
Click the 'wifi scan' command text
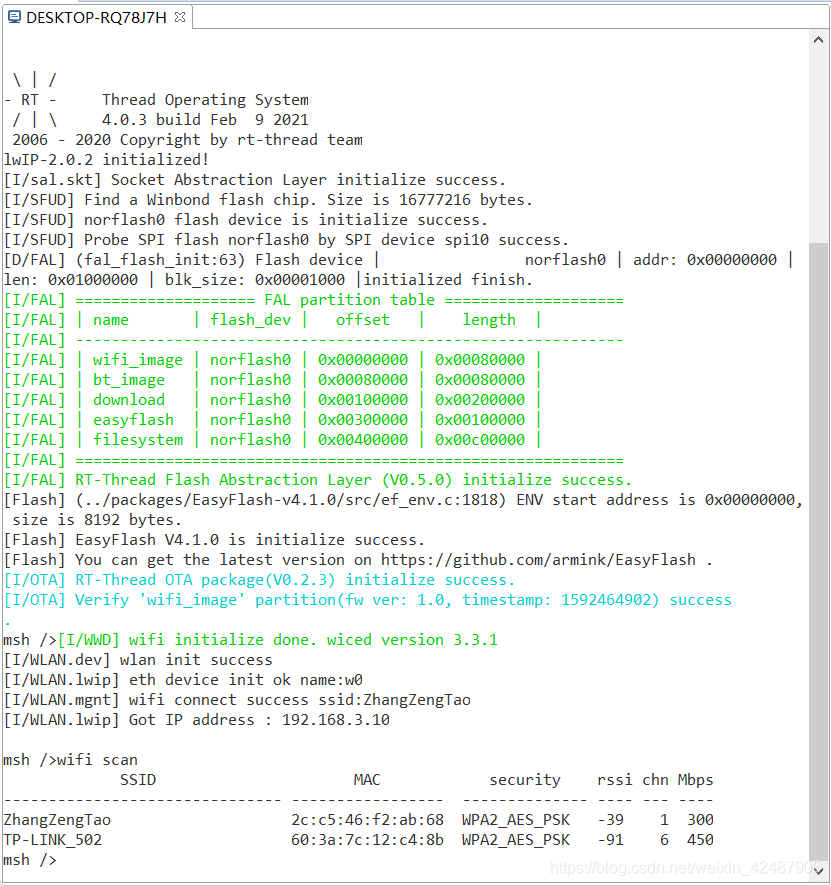(x=97, y=760)
